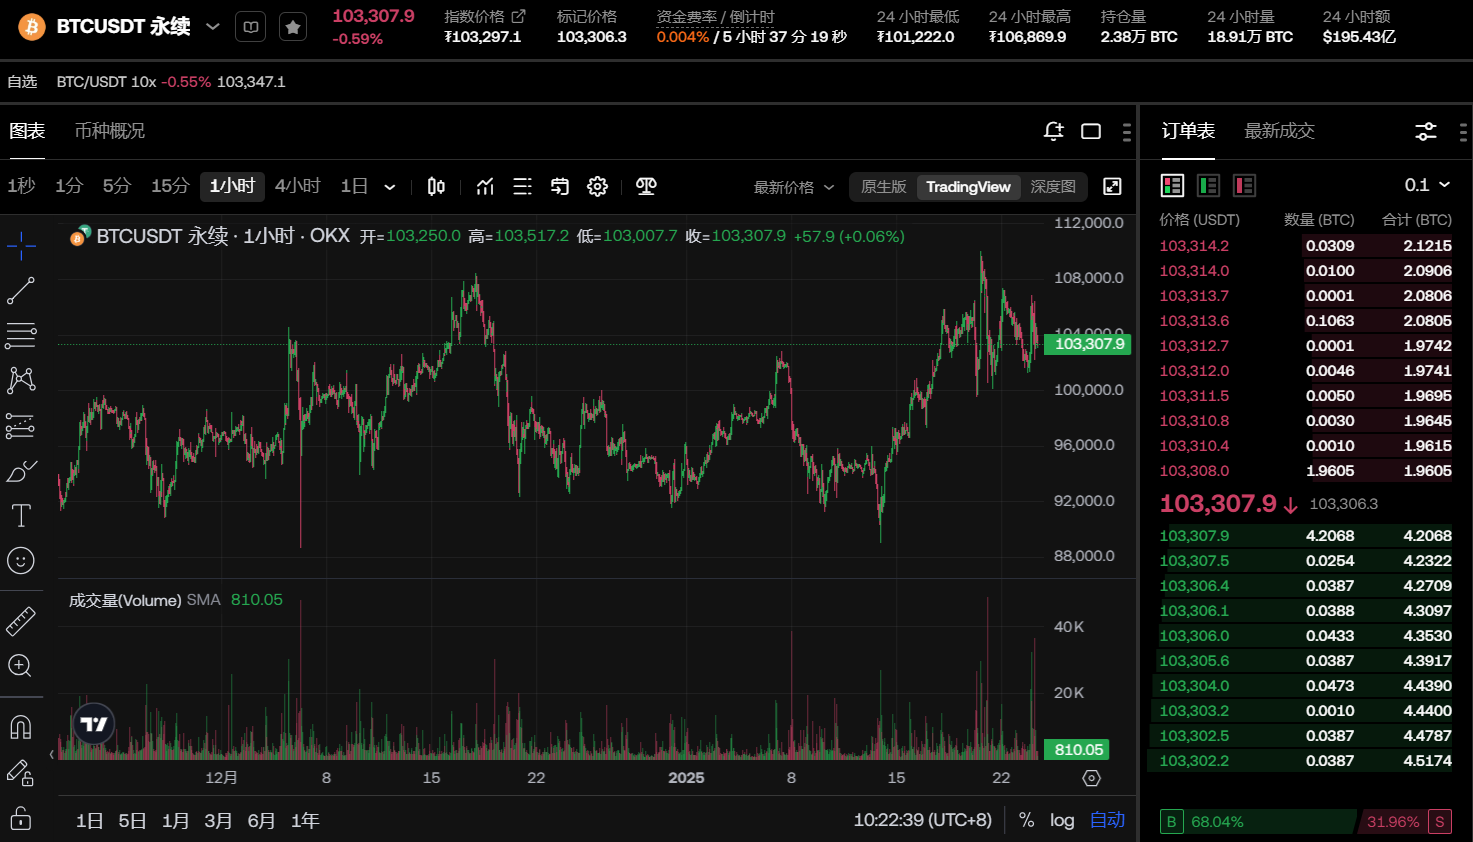Select the trend line drawing tool
Screen dimensions: 1473x842
coord(21,291)
